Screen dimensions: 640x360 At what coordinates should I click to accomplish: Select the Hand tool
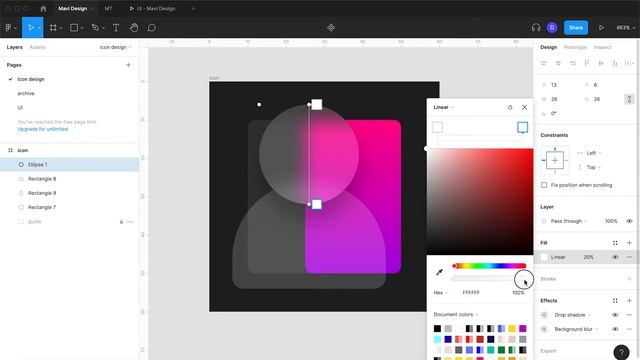click(x=134, y=28)
